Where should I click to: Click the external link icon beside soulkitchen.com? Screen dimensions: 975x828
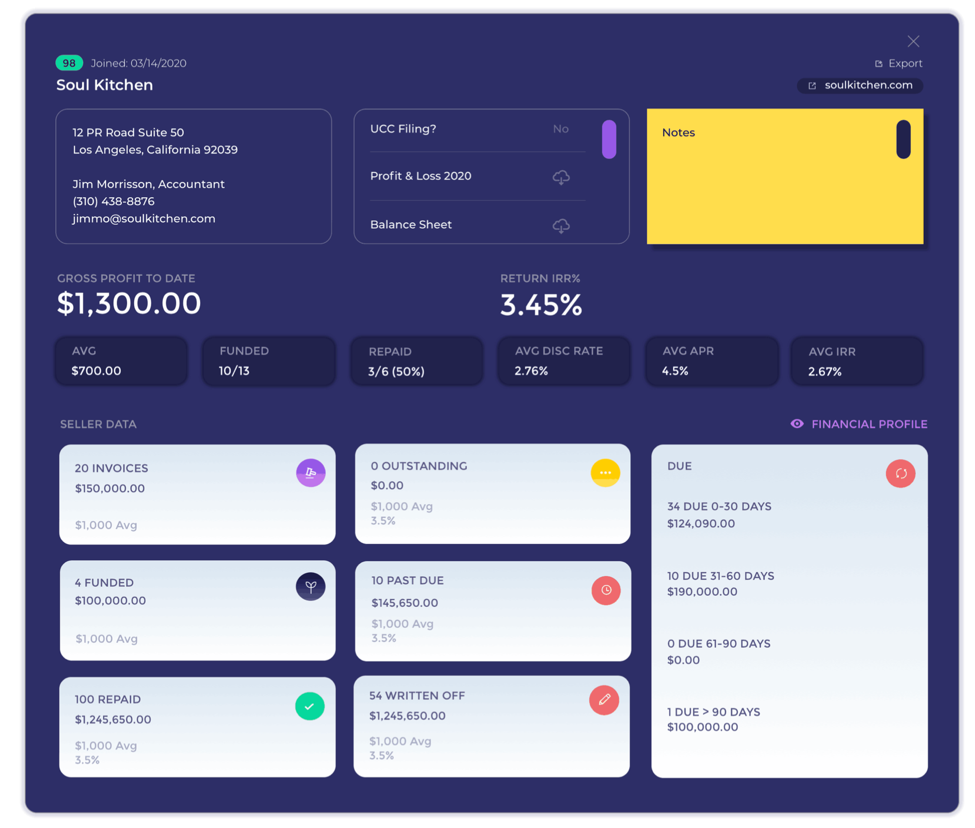(x=812, y=86)
